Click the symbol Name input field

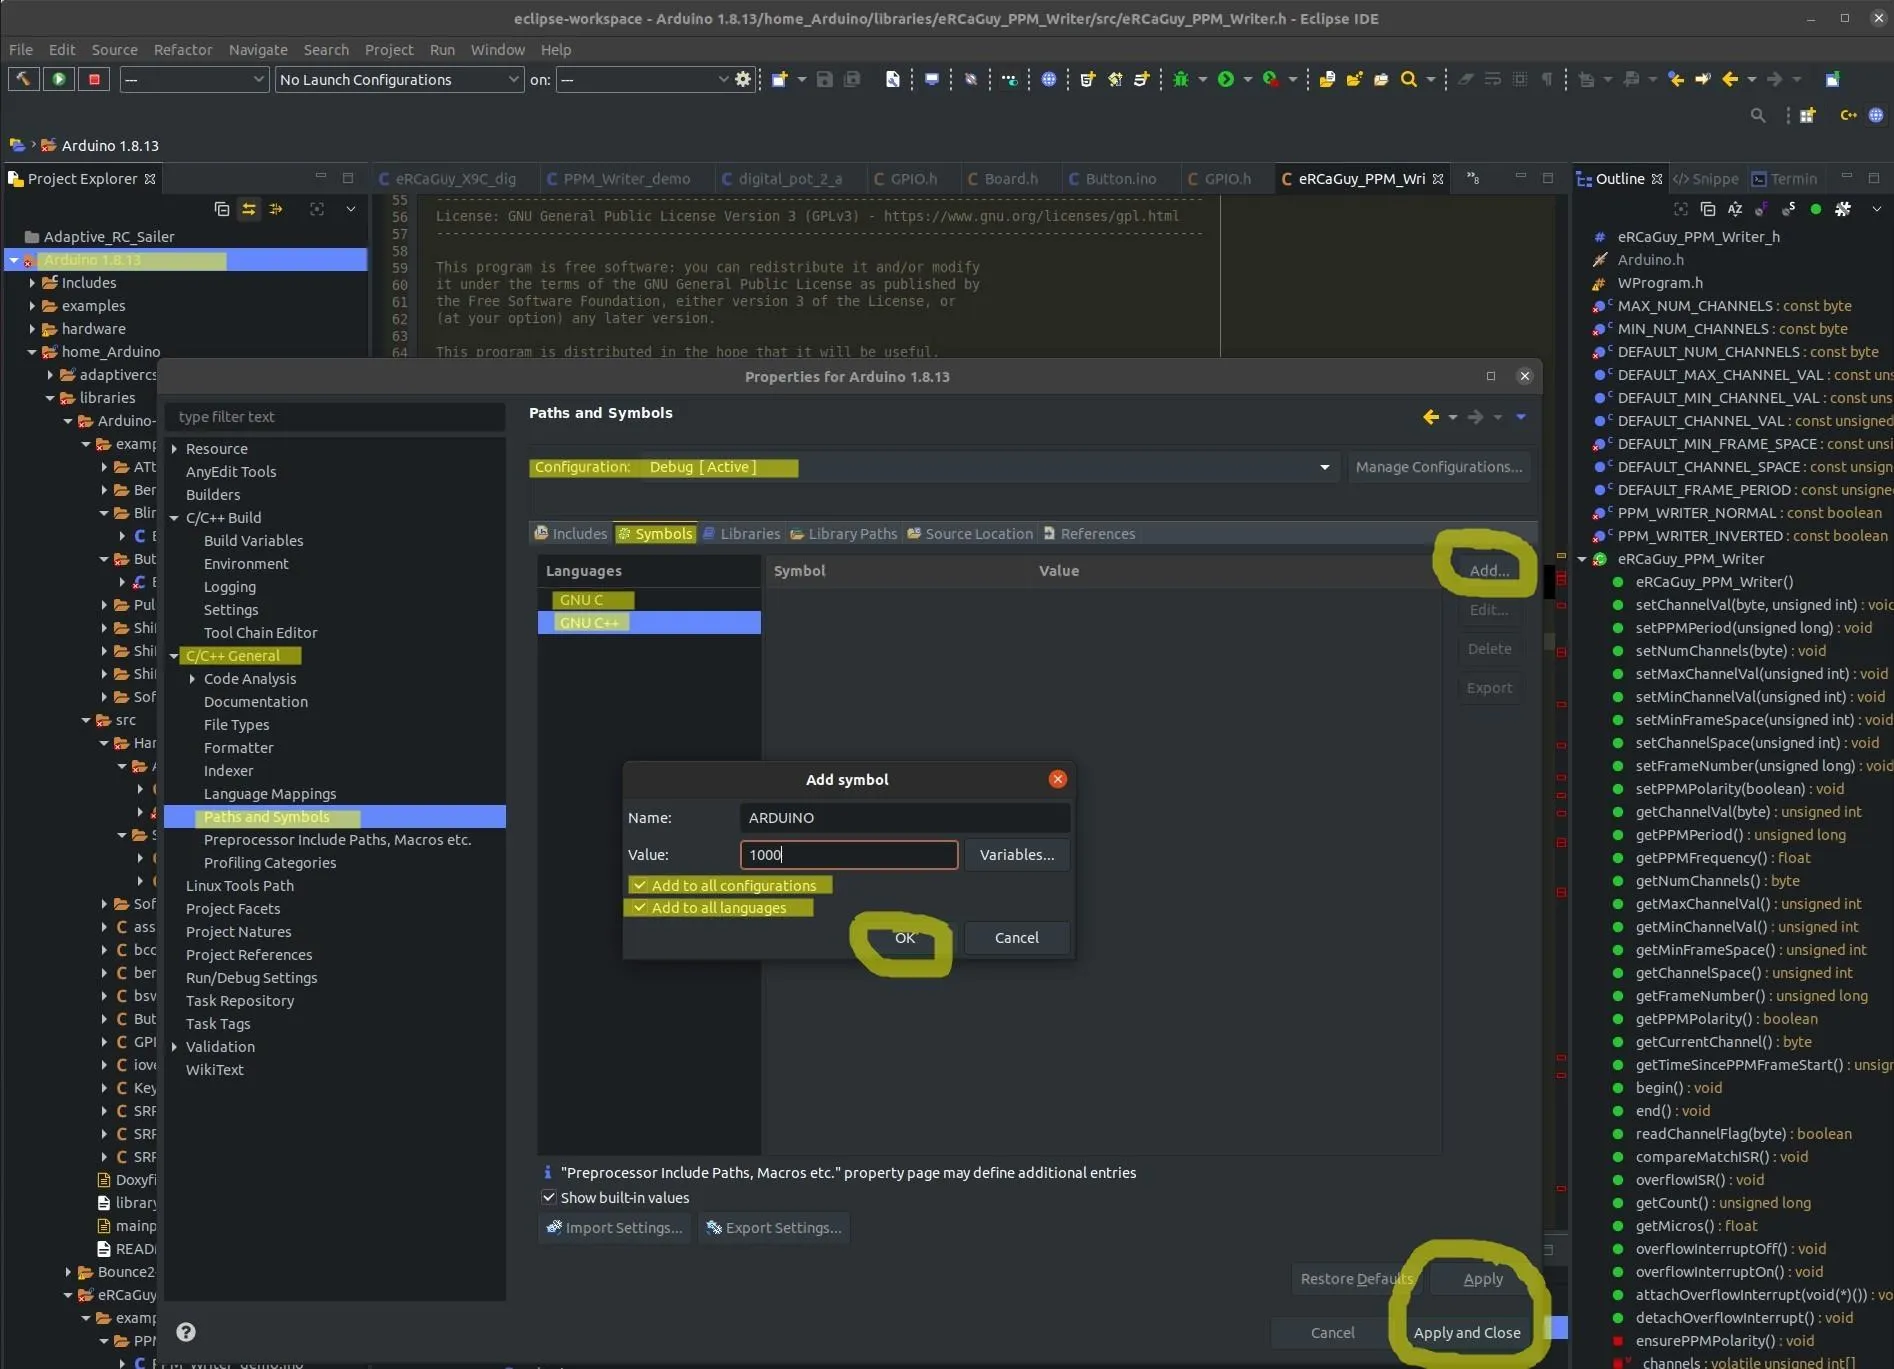click(905, 818)
